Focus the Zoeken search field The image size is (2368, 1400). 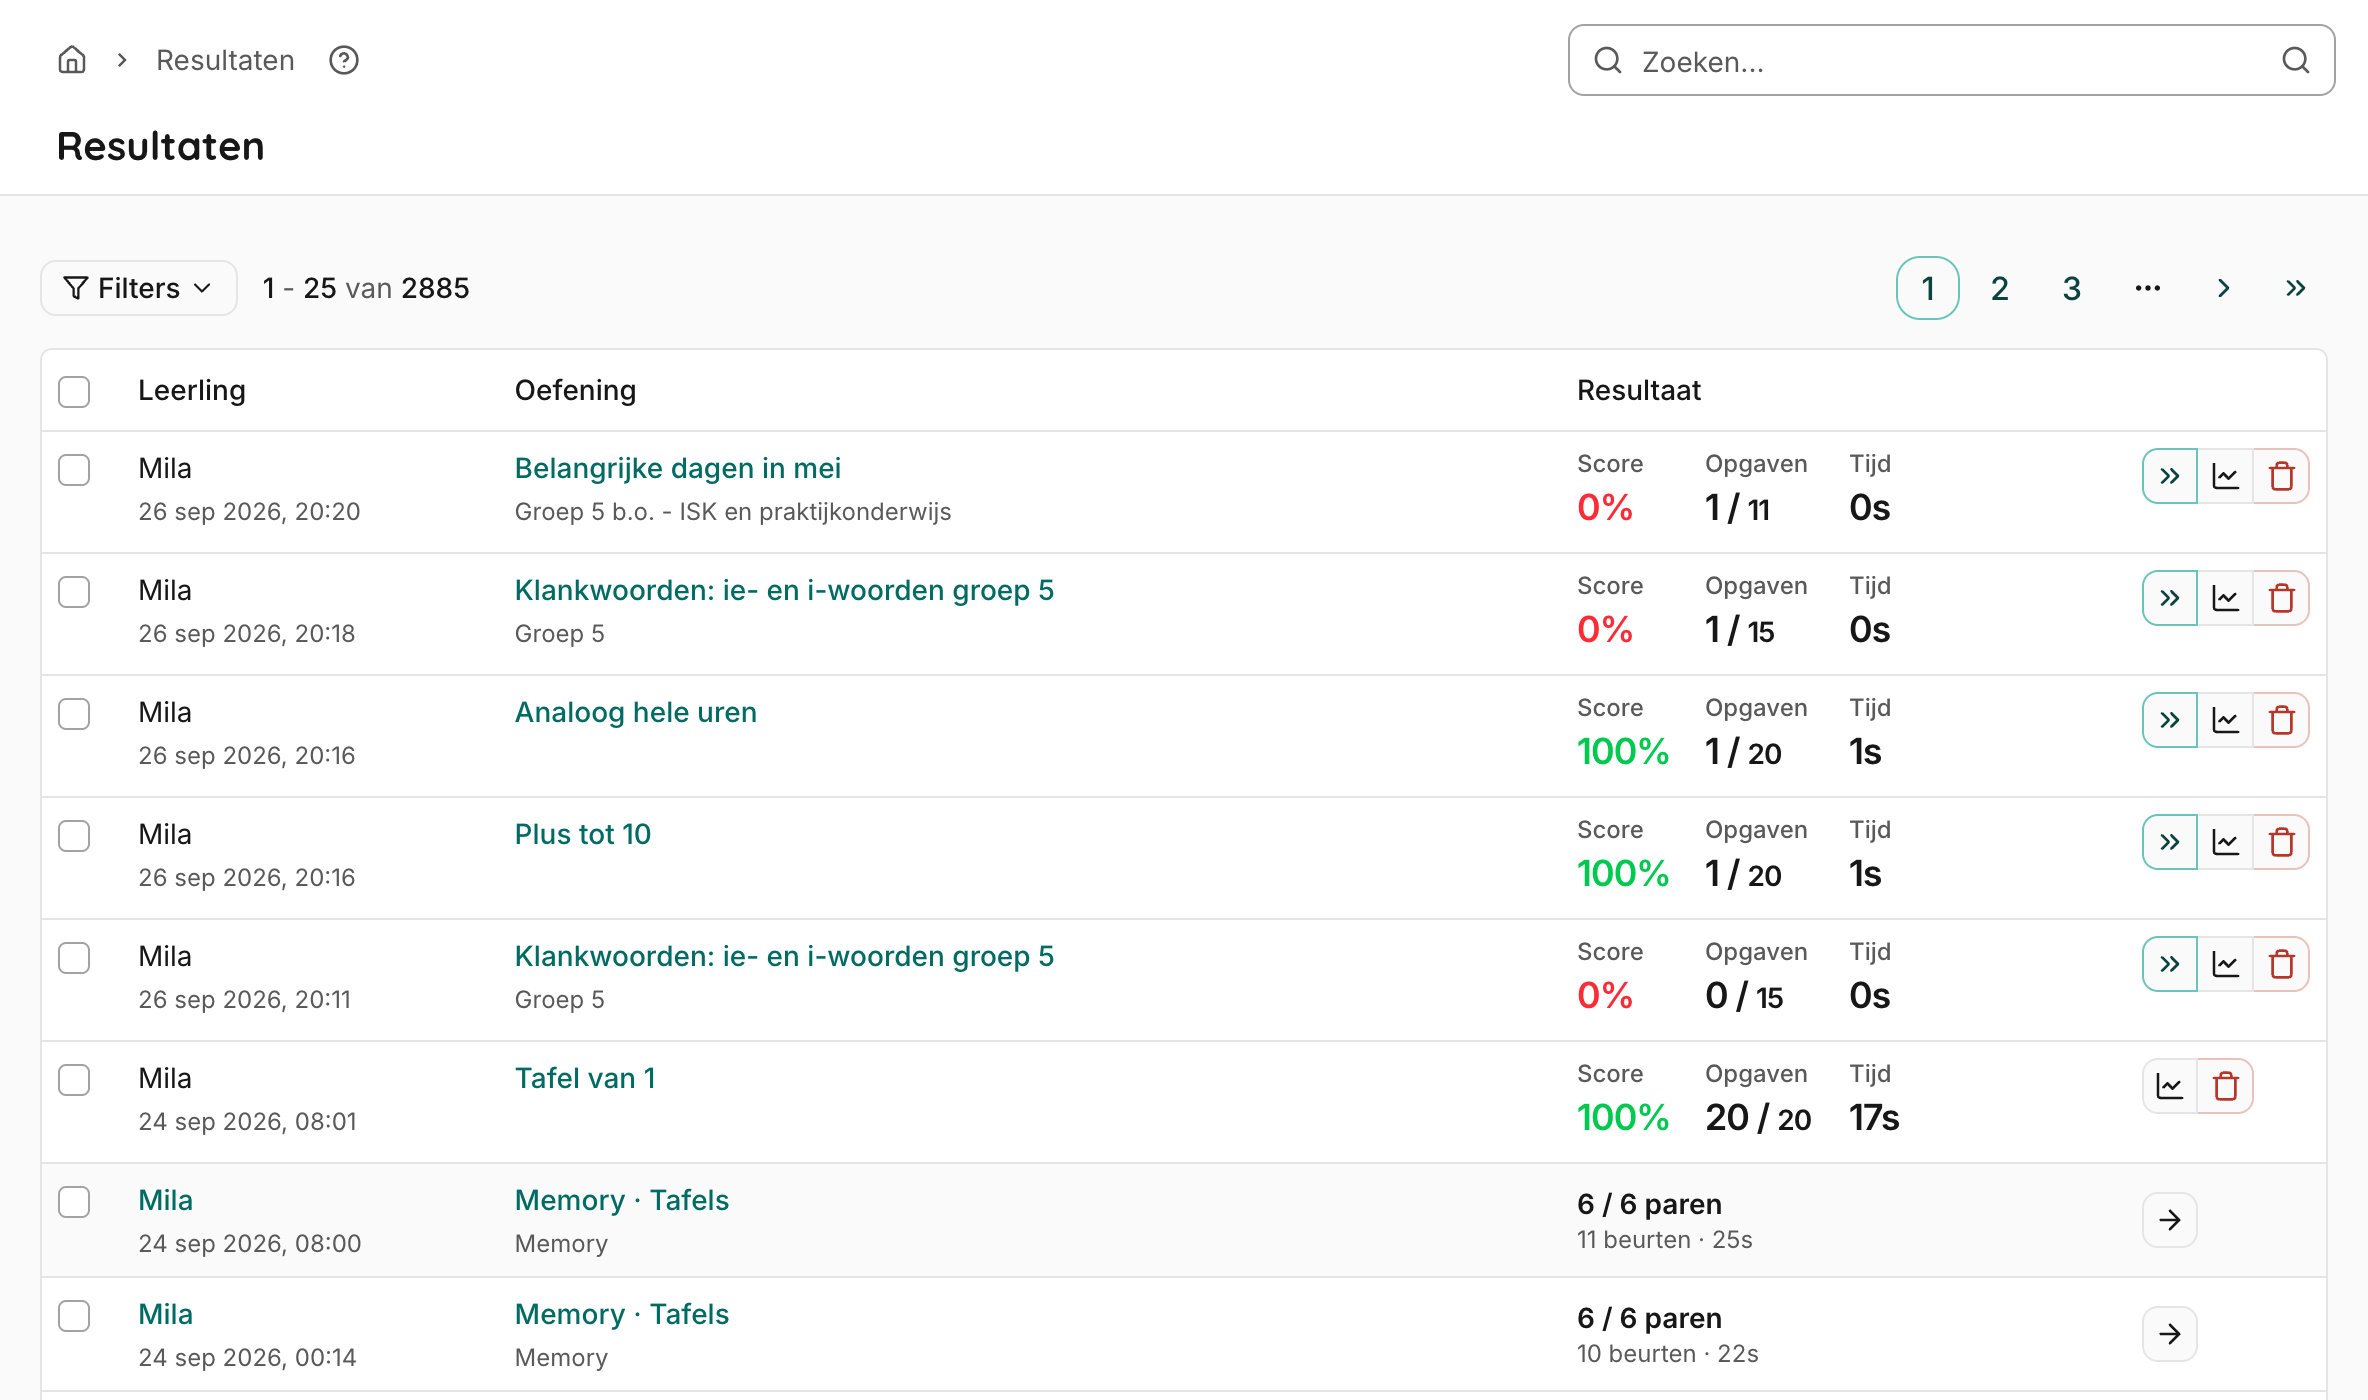pos(1951,61)
